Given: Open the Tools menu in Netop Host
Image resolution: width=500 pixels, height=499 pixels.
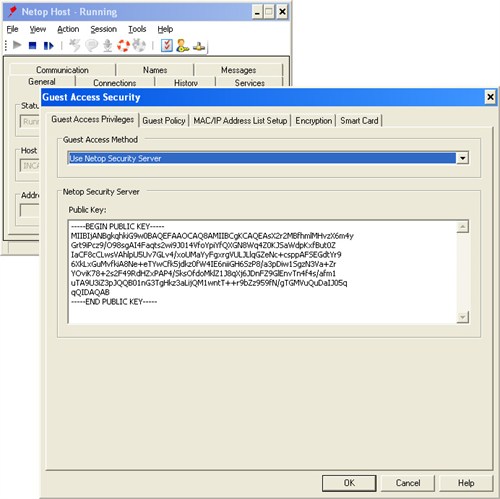Looking at the screenshot, I should 137,29.
